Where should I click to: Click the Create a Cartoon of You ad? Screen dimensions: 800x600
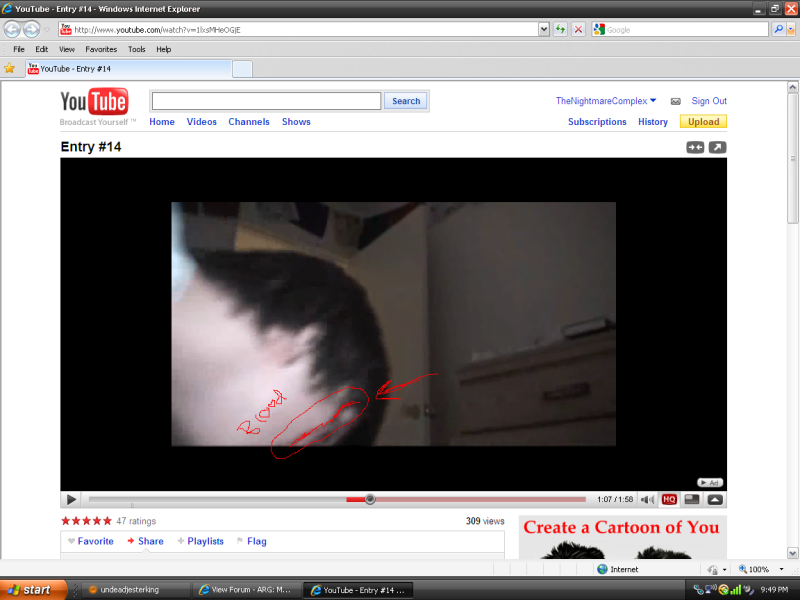[622, 537]
